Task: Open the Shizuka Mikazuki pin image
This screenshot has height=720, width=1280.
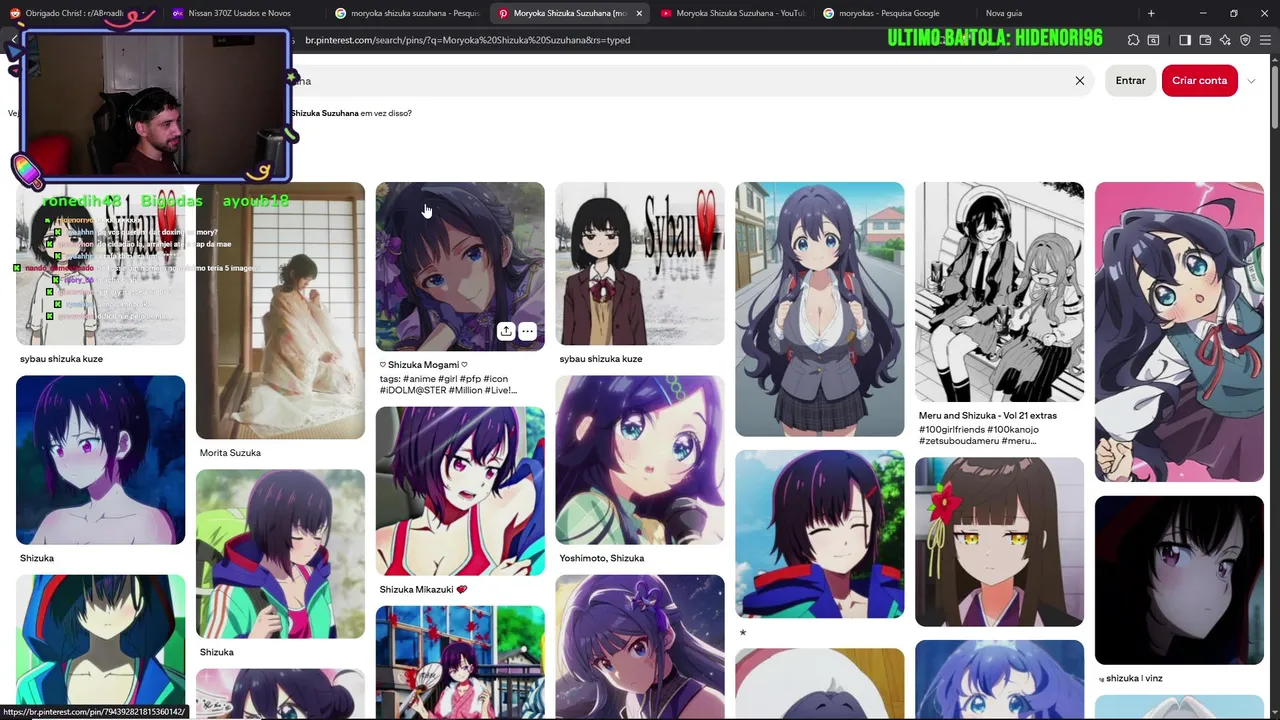Action: pyautogui.click(x=460, y=491)
